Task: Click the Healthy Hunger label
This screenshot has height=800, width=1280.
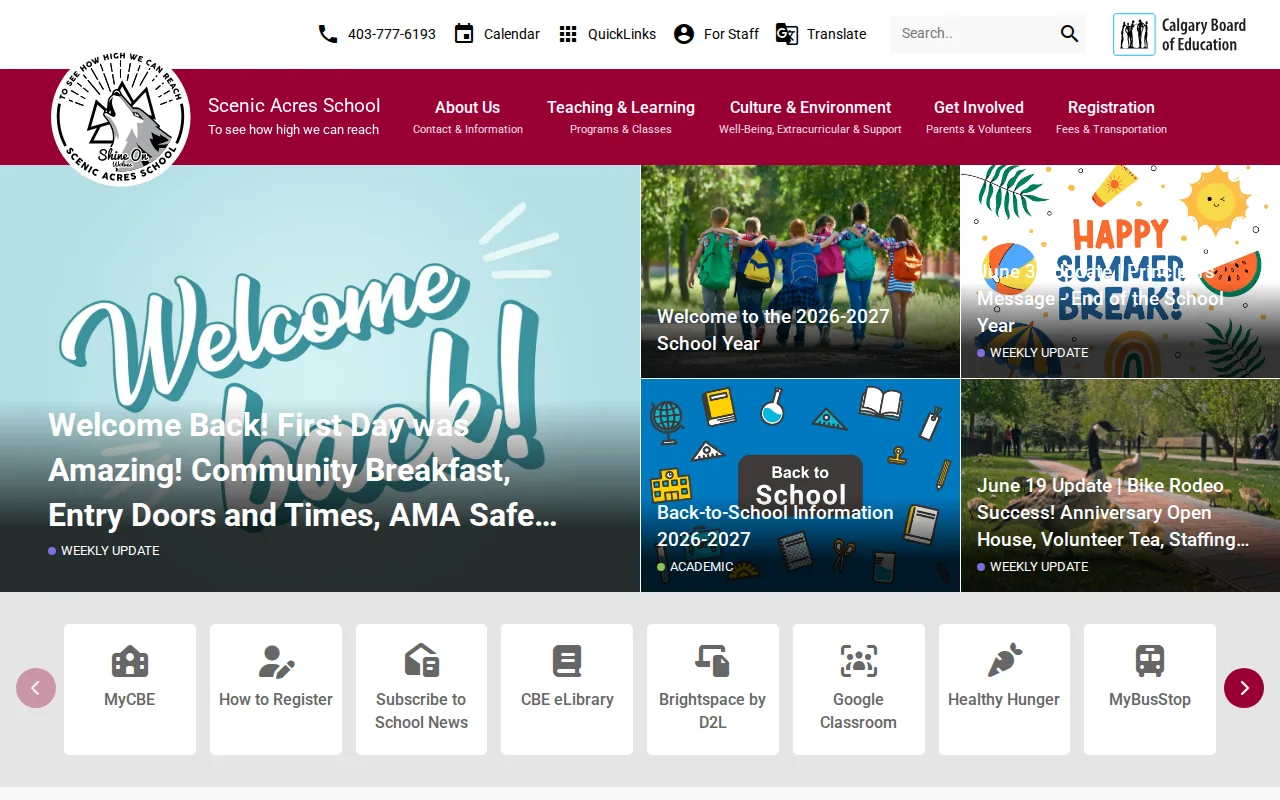Action: pos(1004,700)
